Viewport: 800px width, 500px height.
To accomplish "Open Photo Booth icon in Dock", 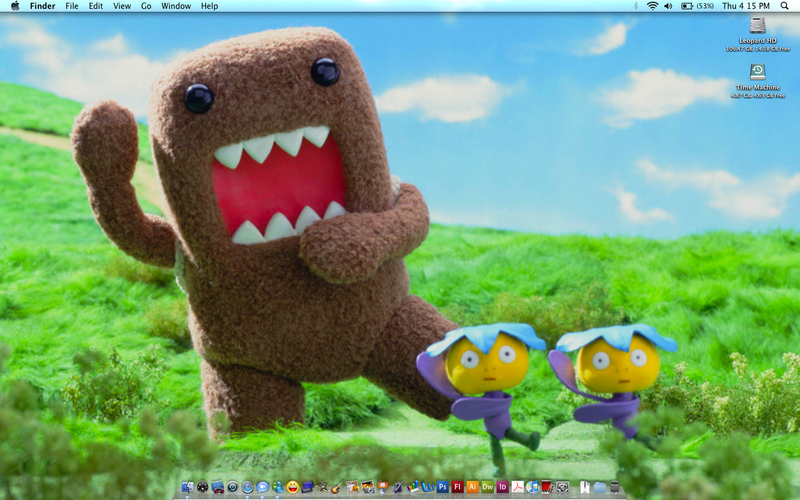I will [x=367, y=487].
